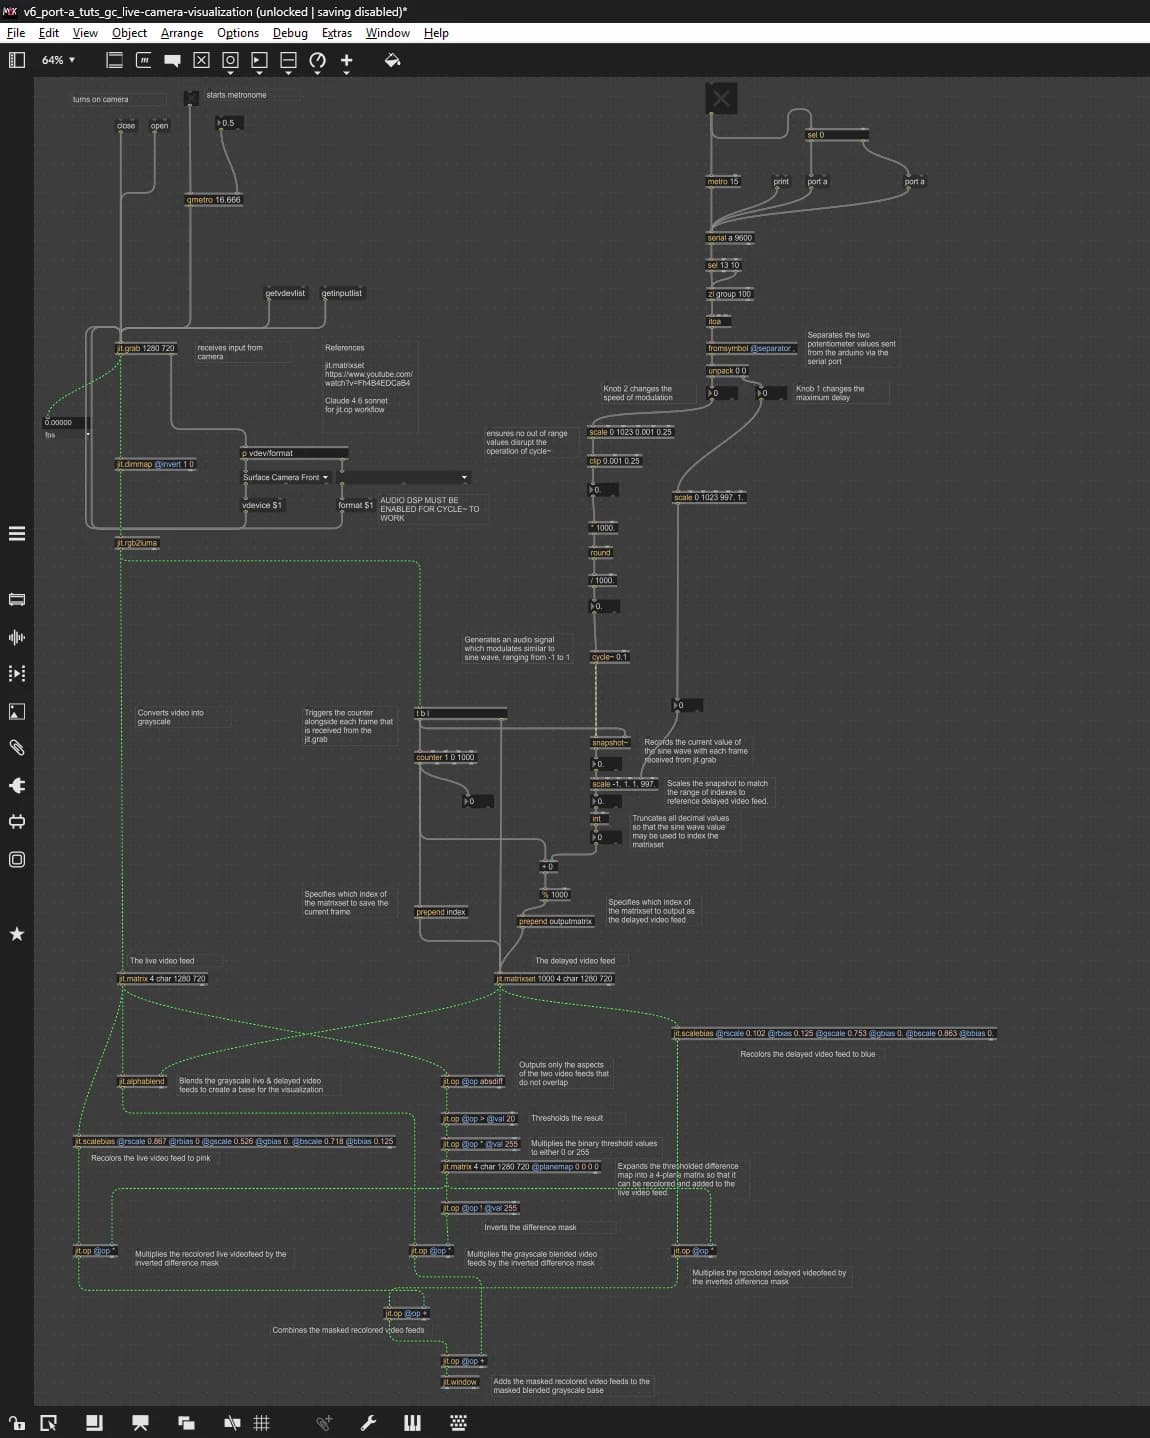Click the toggle (X box) toolbar icon

coord(202,60)
